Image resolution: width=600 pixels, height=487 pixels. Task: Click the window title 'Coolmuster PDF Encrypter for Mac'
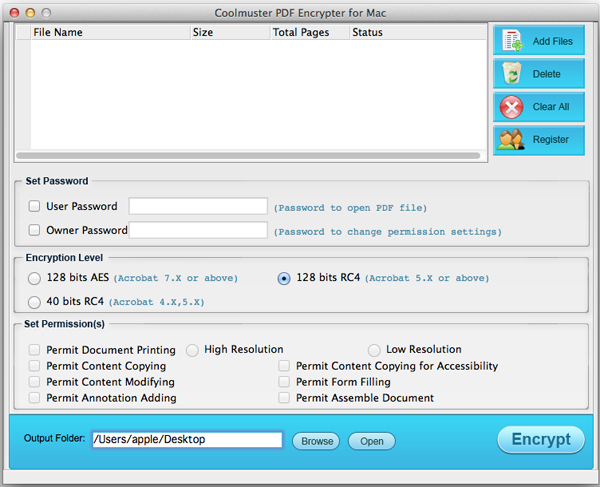[300, 13]
